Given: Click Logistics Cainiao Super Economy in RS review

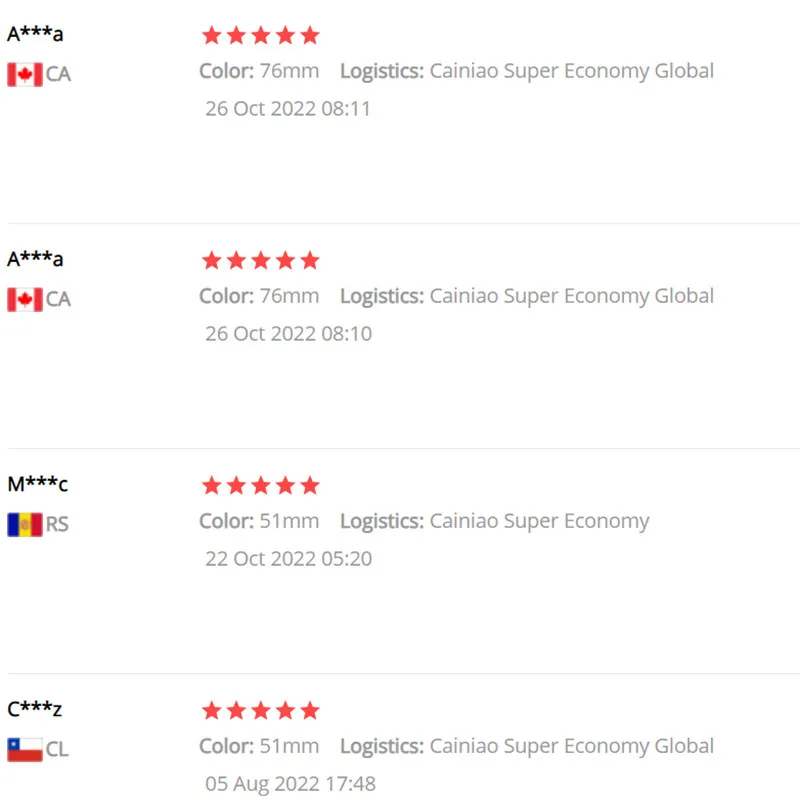Looking at the screenshot, I should click(495, 521).
